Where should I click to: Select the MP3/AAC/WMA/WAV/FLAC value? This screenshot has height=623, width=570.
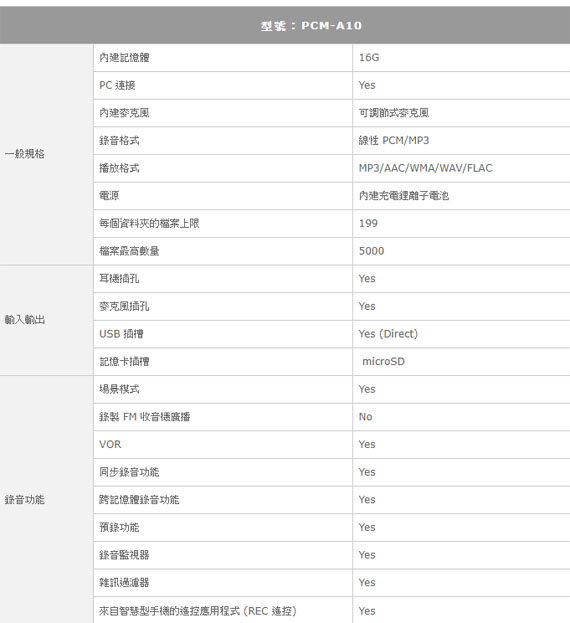click(425, 168)
